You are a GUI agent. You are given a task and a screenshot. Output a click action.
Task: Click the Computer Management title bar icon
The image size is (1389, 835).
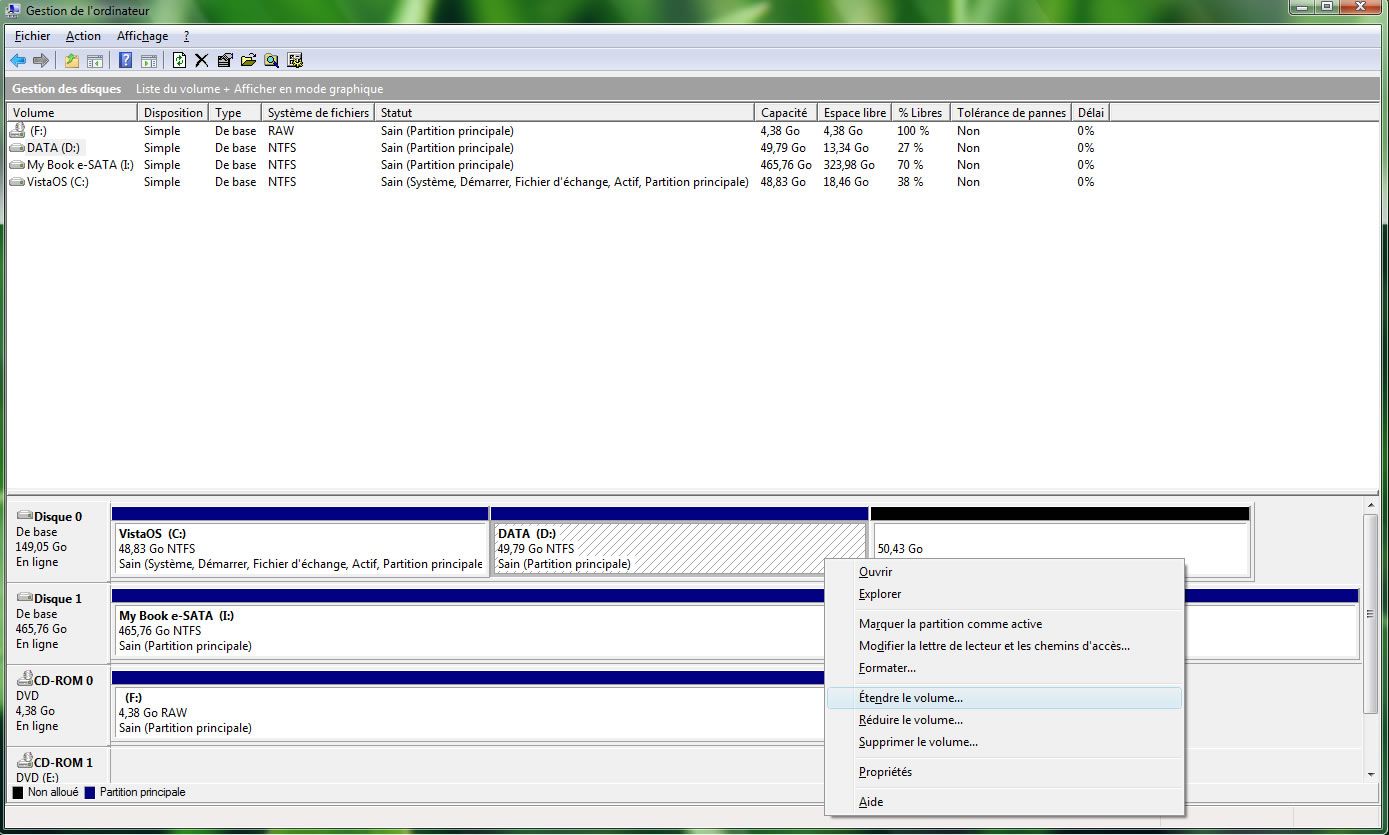point(13,11)
